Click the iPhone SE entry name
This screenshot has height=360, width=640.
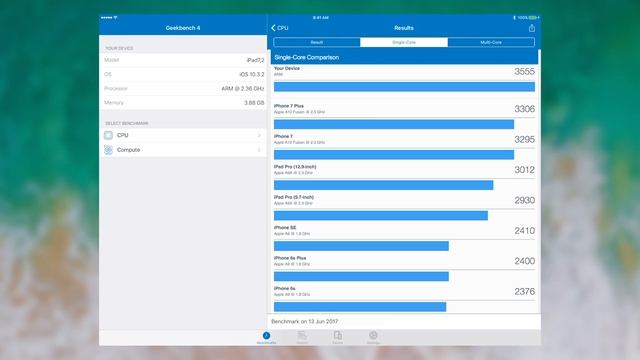(285, 227)
